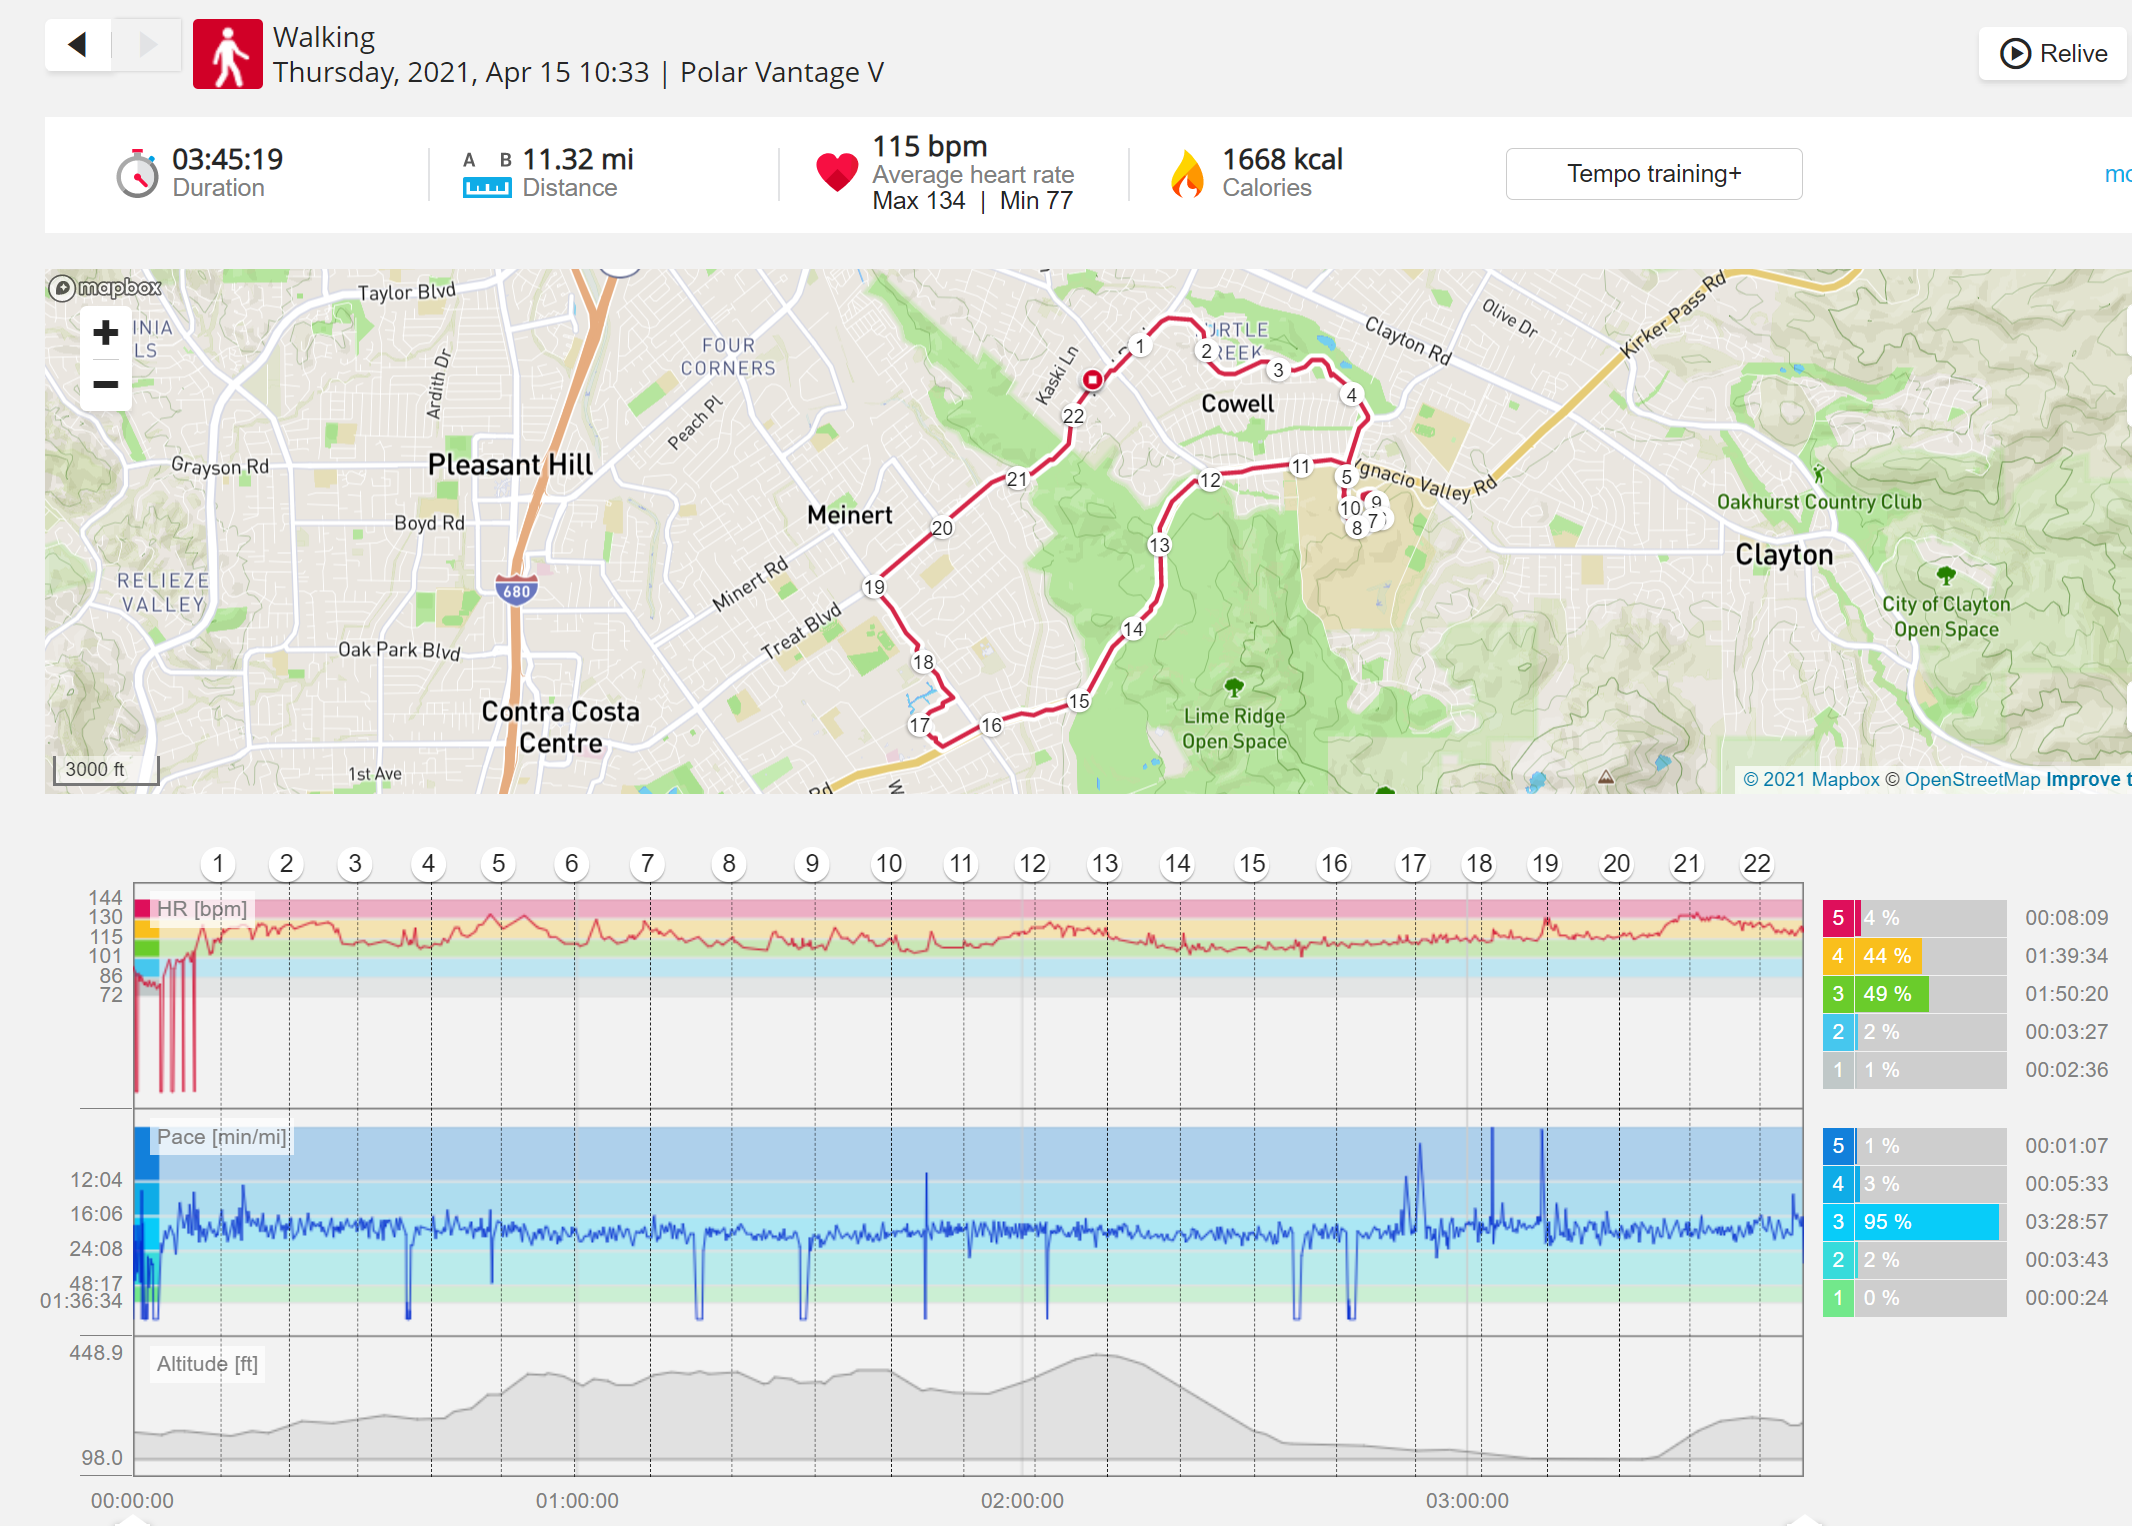Play the Relive route animation
Screen dimensions: 2132x1526
pyautogui.click(x=2053, y=53)
